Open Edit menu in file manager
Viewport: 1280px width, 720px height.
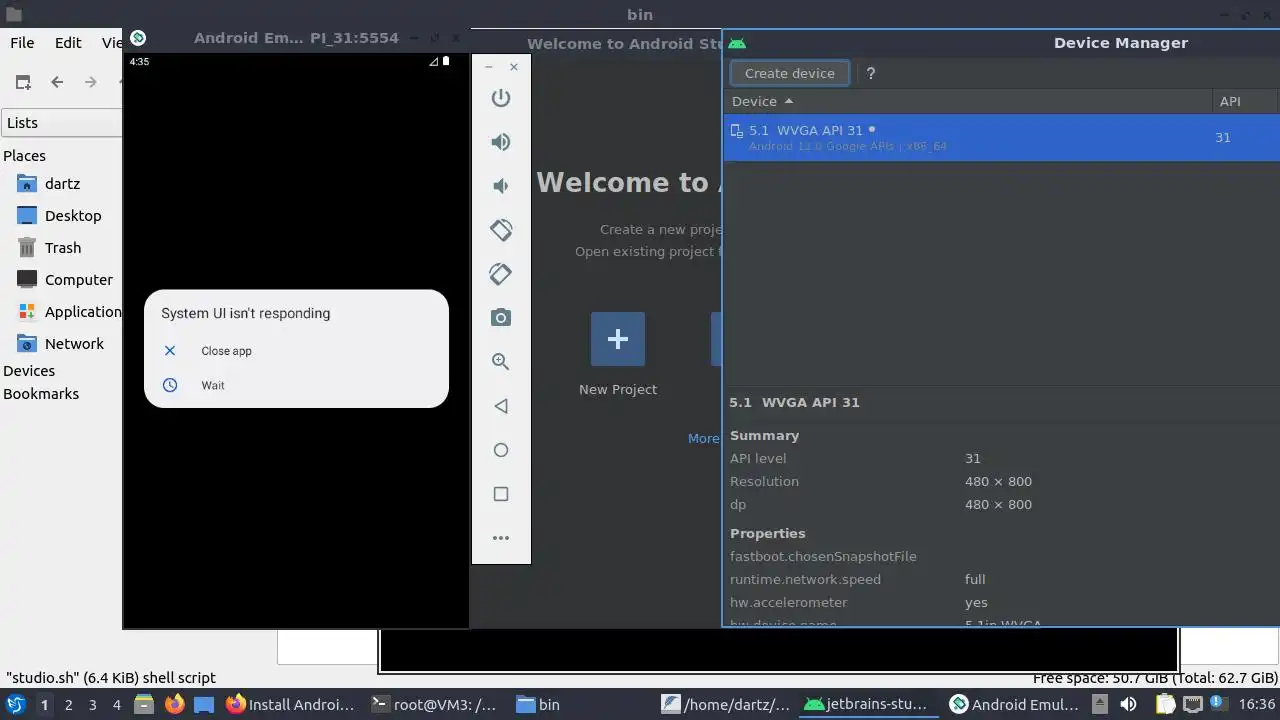click(x=68, y=43)
